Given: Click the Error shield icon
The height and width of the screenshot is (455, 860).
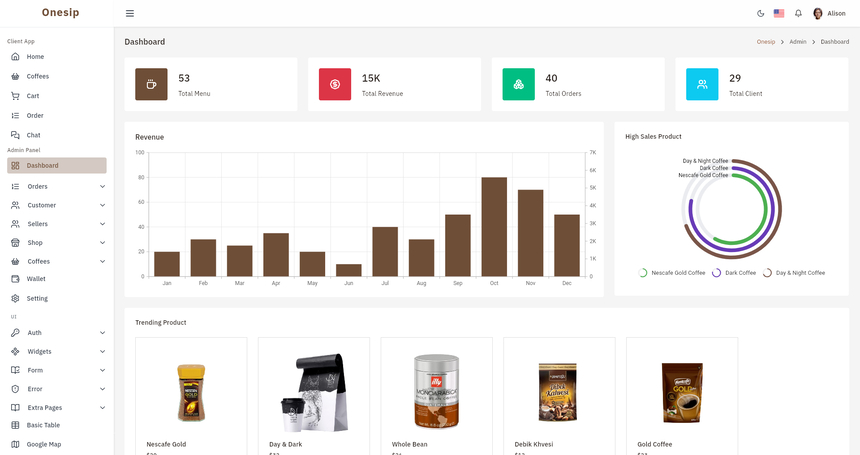Looking at the screenshot, I should tap(15, 389).
